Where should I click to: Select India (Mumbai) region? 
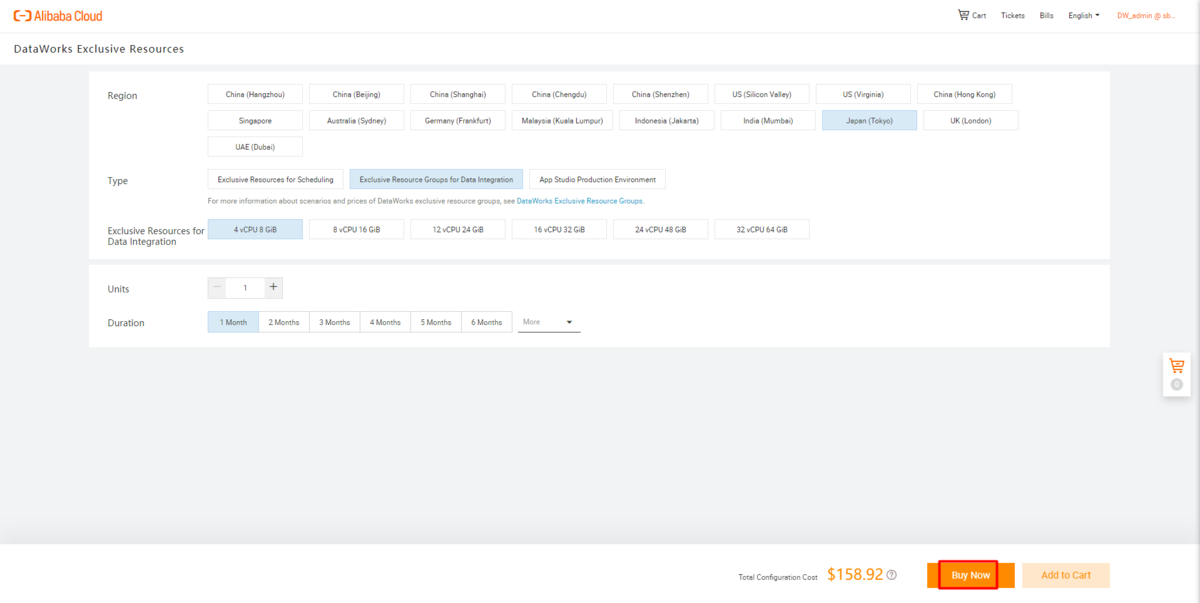click(768, 120)
